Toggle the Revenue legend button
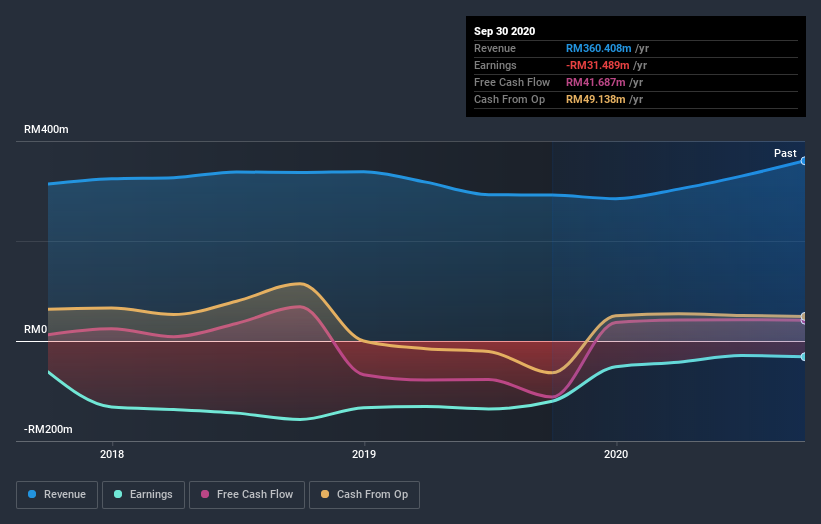The image size is (821, 524). (x=57, y=495)
